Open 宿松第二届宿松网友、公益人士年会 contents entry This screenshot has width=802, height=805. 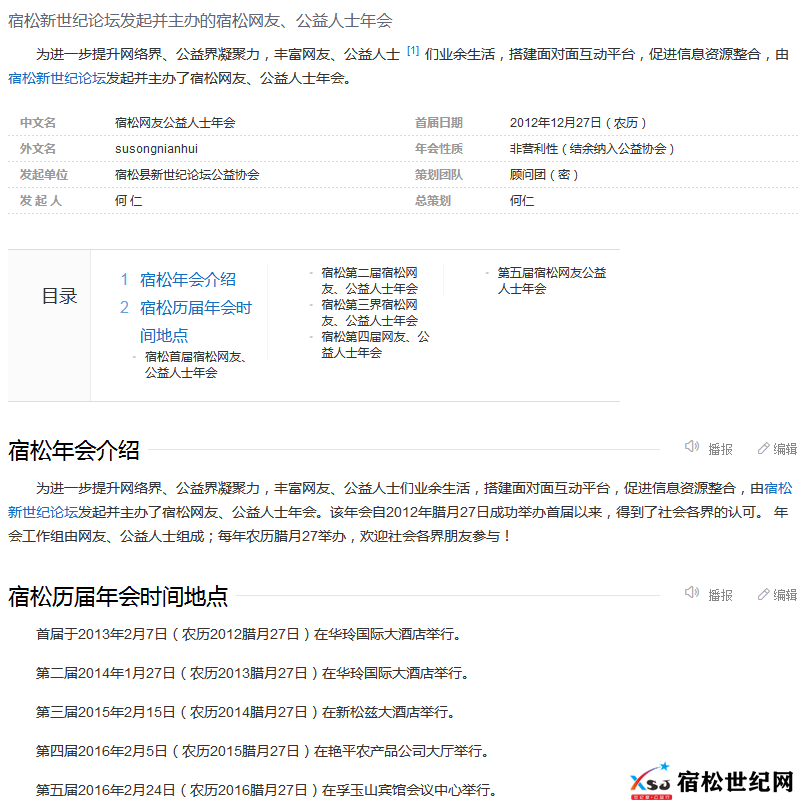click(x=369, y=280)
